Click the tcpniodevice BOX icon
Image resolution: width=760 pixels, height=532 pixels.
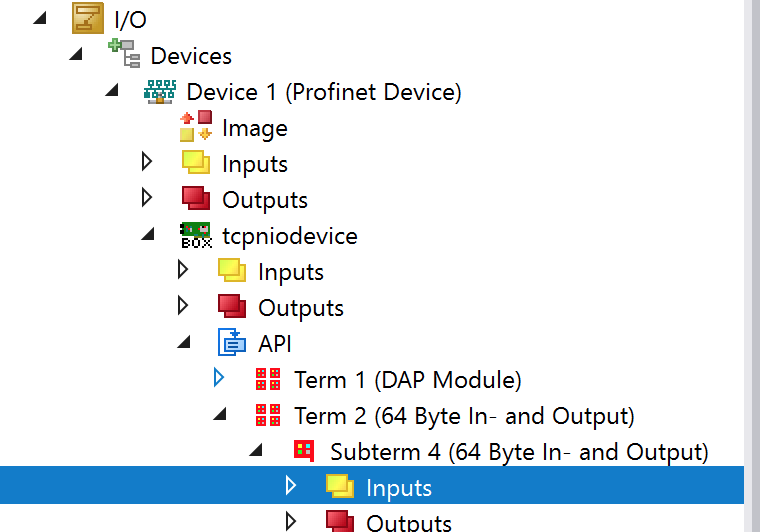pos(196,235)
